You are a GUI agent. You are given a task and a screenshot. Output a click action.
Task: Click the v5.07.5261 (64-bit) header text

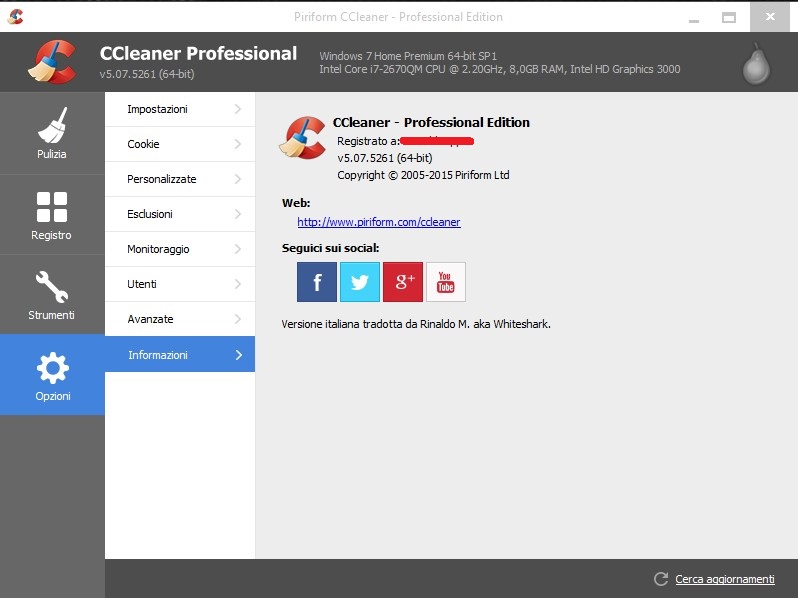point(147,74)
